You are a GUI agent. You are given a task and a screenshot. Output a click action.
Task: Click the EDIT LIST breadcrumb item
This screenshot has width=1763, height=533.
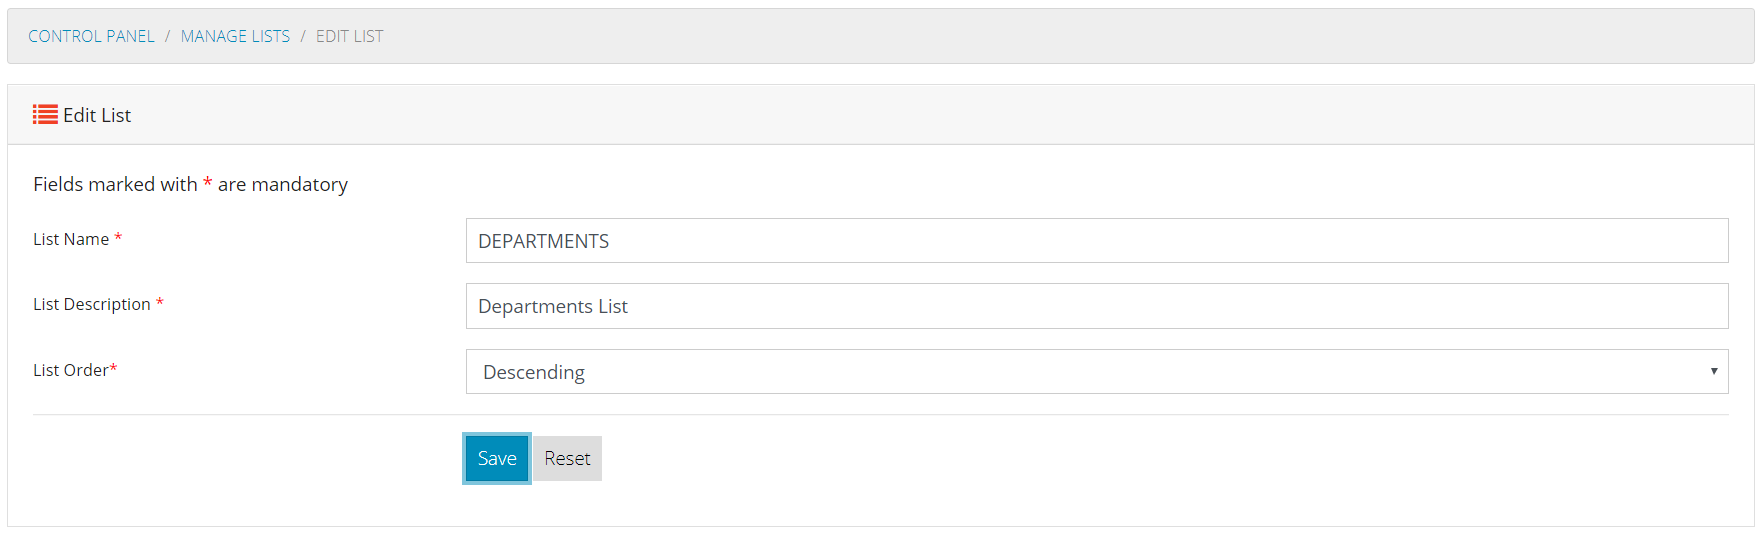349,36
